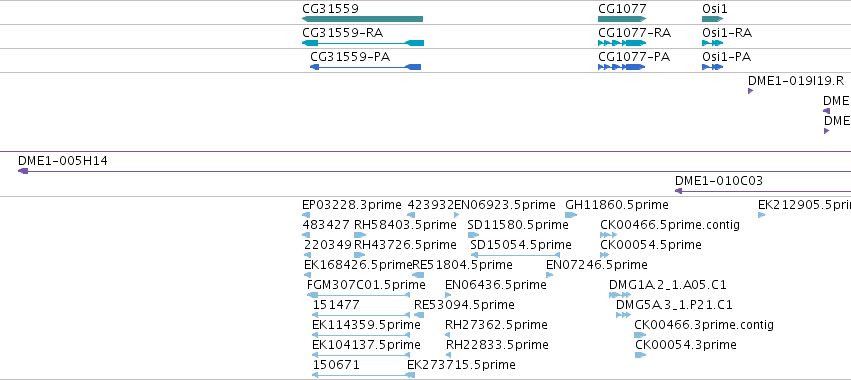The height and width of the screenshot is (380, 851).
Task: Select the CK00054.5prime EST arrows
Action: point(605,255)
